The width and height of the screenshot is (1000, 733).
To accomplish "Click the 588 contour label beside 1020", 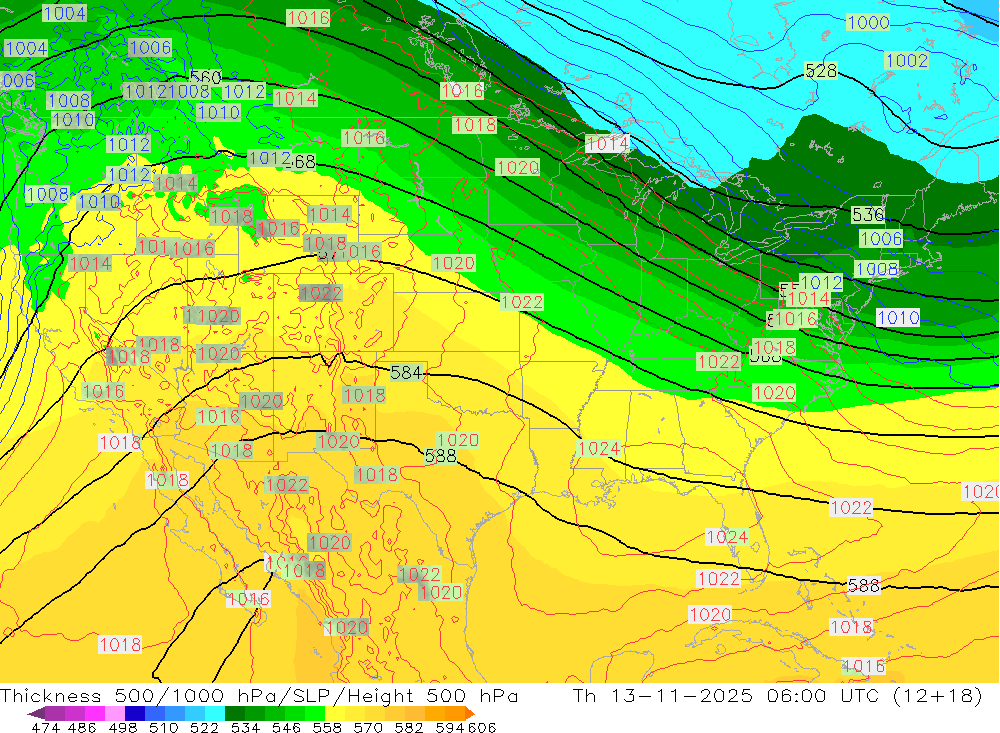I will point(441,455).
